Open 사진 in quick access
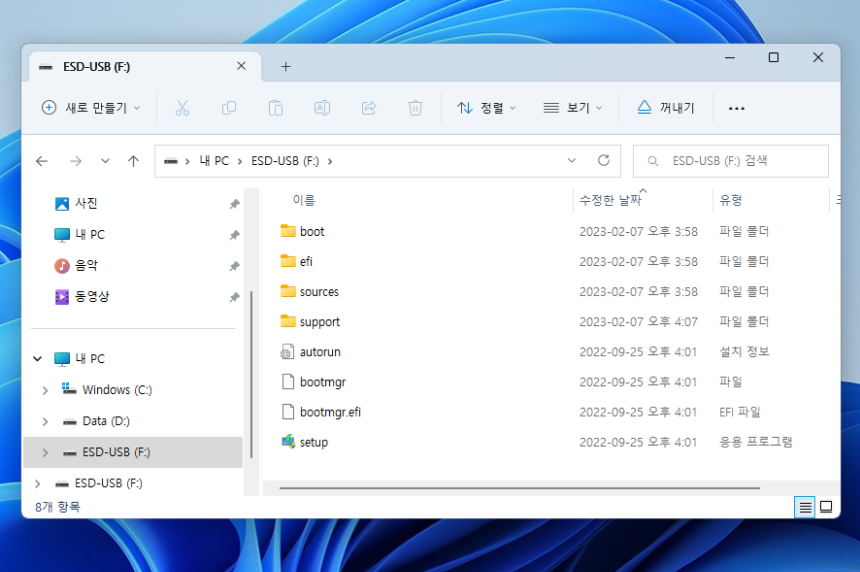860x572 pixels. click(86, 203)
